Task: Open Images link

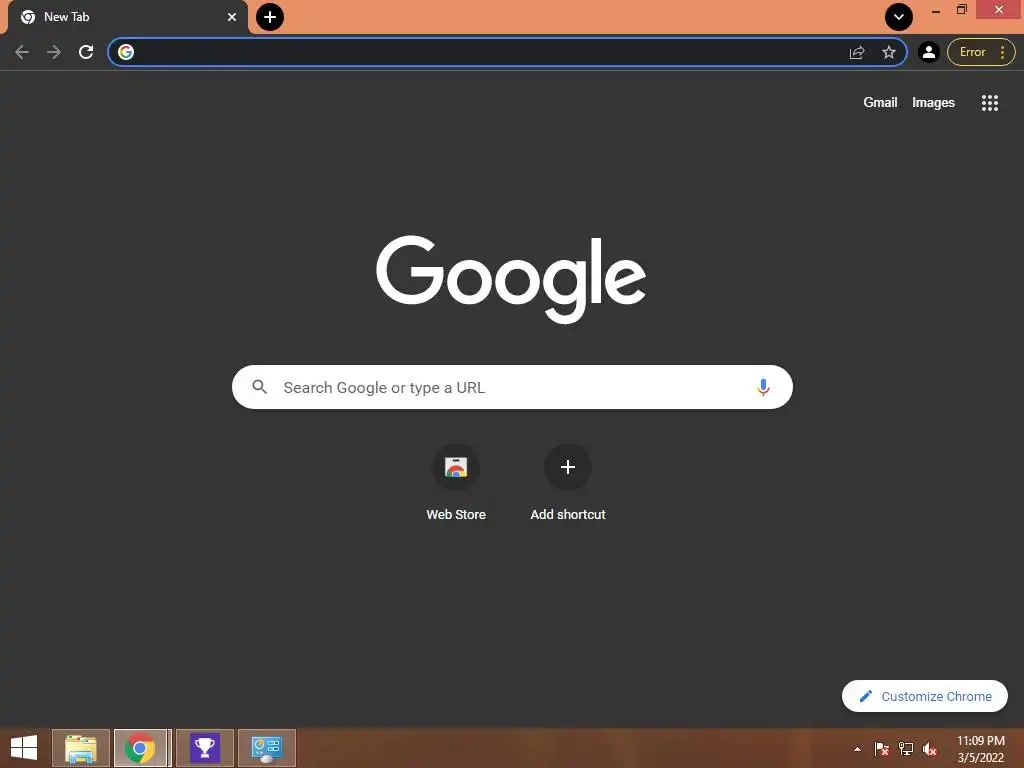Action: [933, 103]
